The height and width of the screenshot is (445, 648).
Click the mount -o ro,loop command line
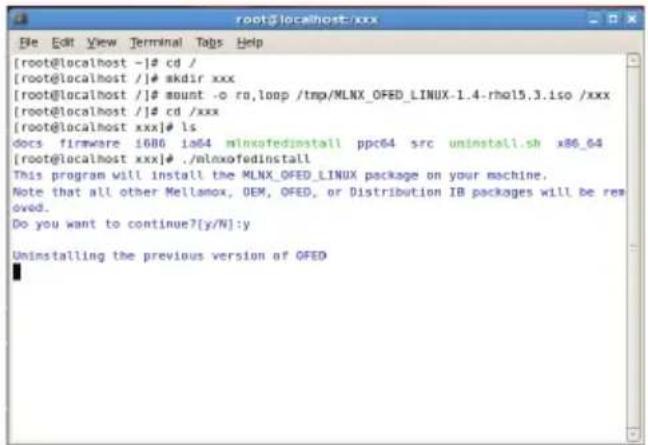click(311, 95)
